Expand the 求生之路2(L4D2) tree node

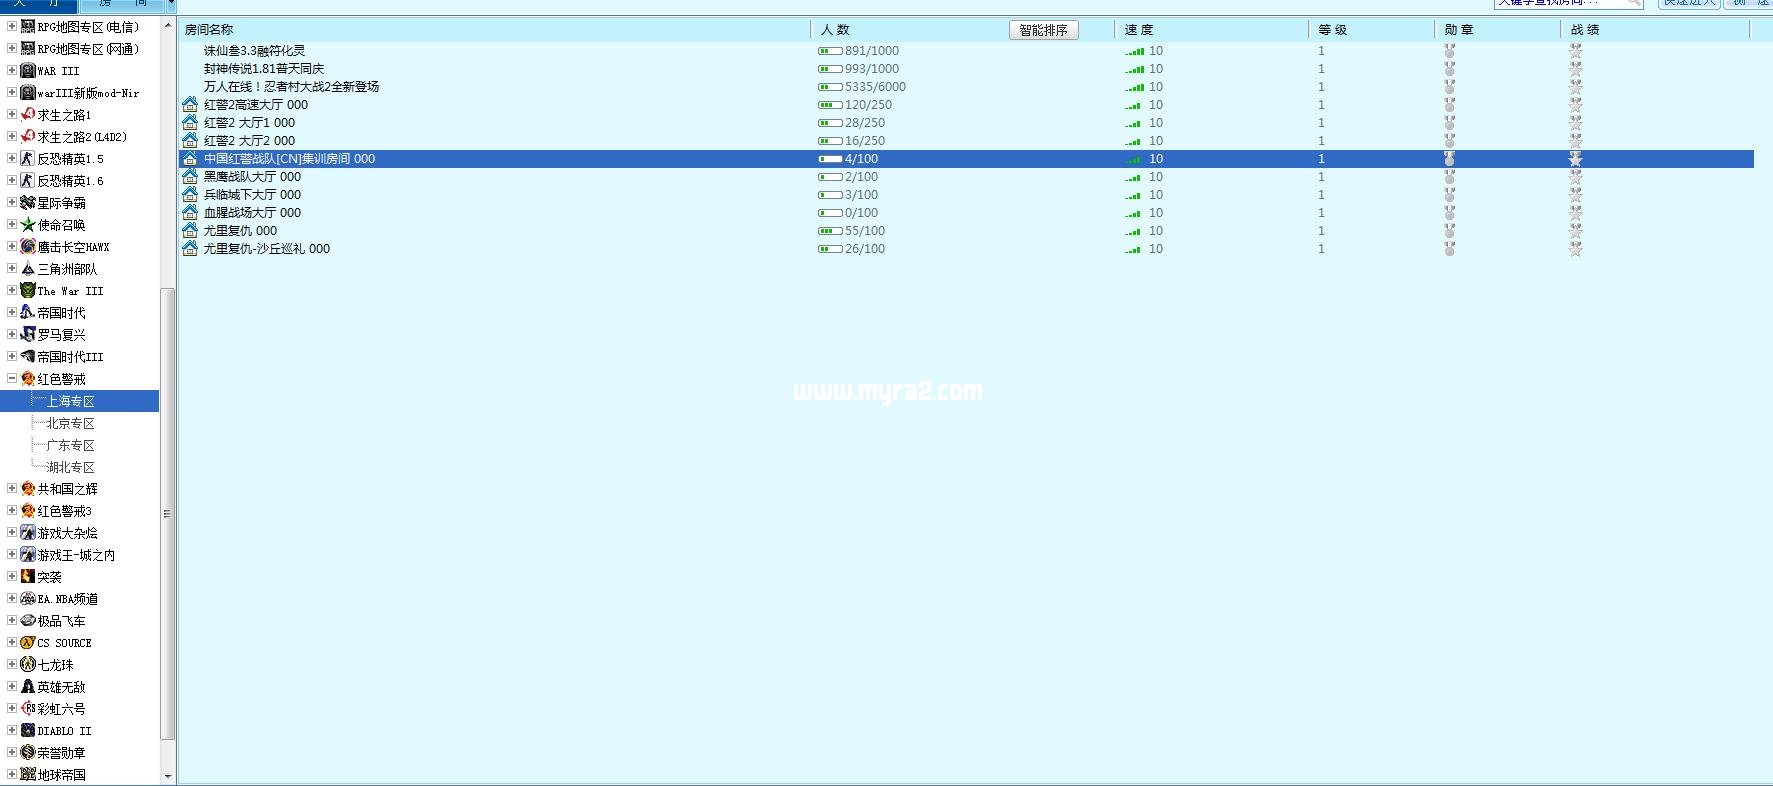coord(12,137)
